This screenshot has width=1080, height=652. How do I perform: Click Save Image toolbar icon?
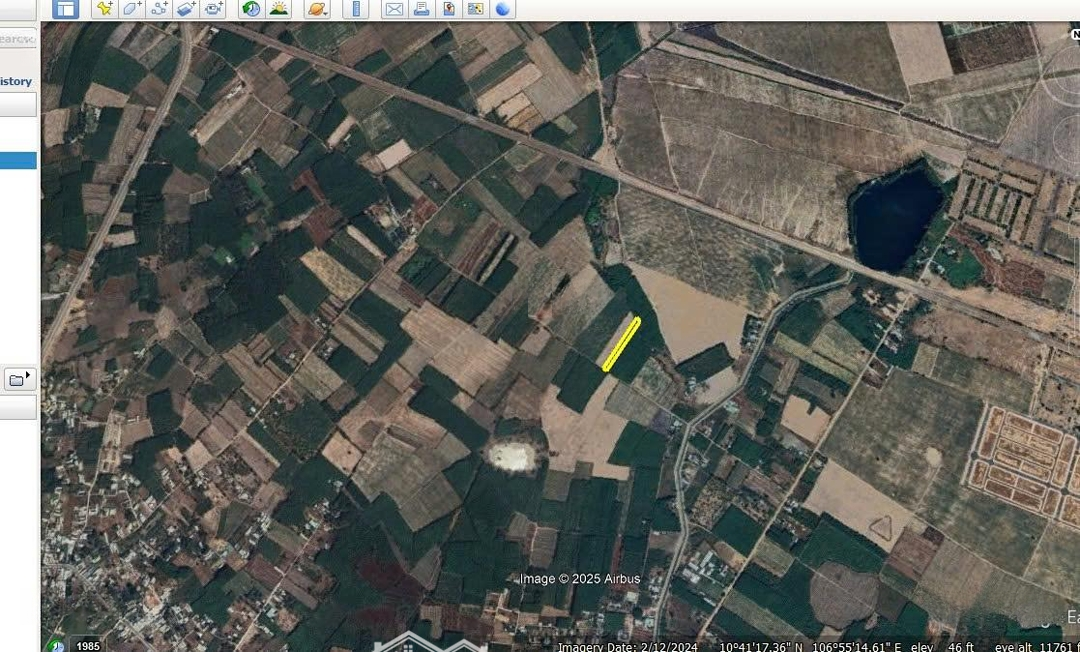click(448, 9)
